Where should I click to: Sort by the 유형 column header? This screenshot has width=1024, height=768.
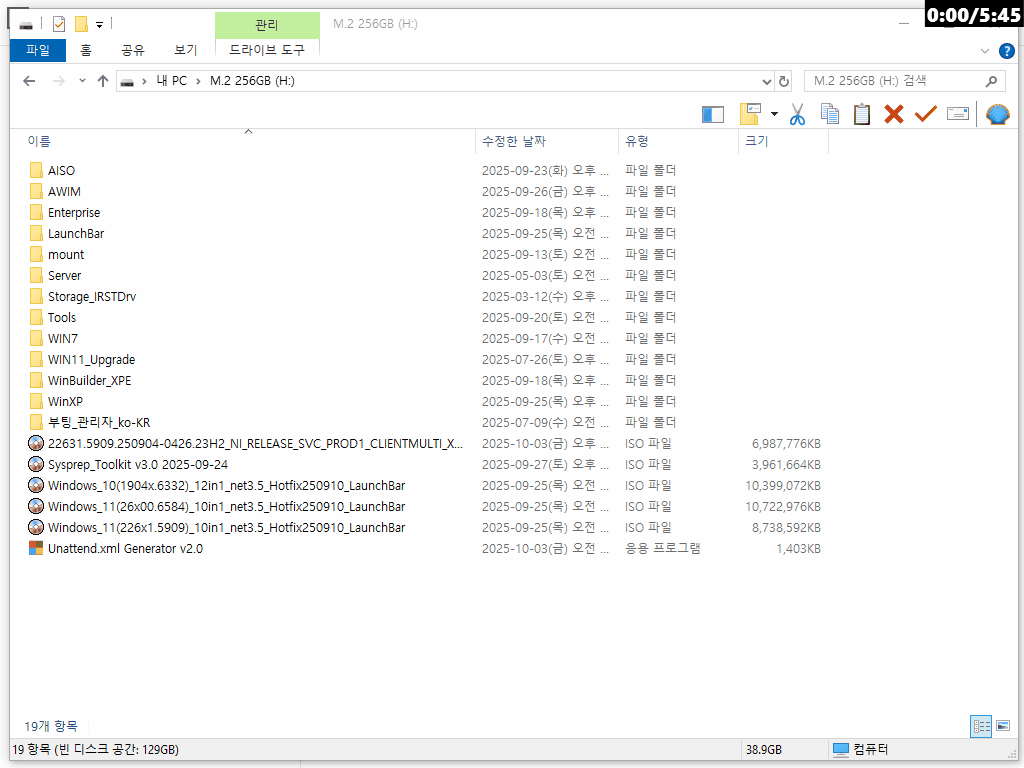click(679, 141)
